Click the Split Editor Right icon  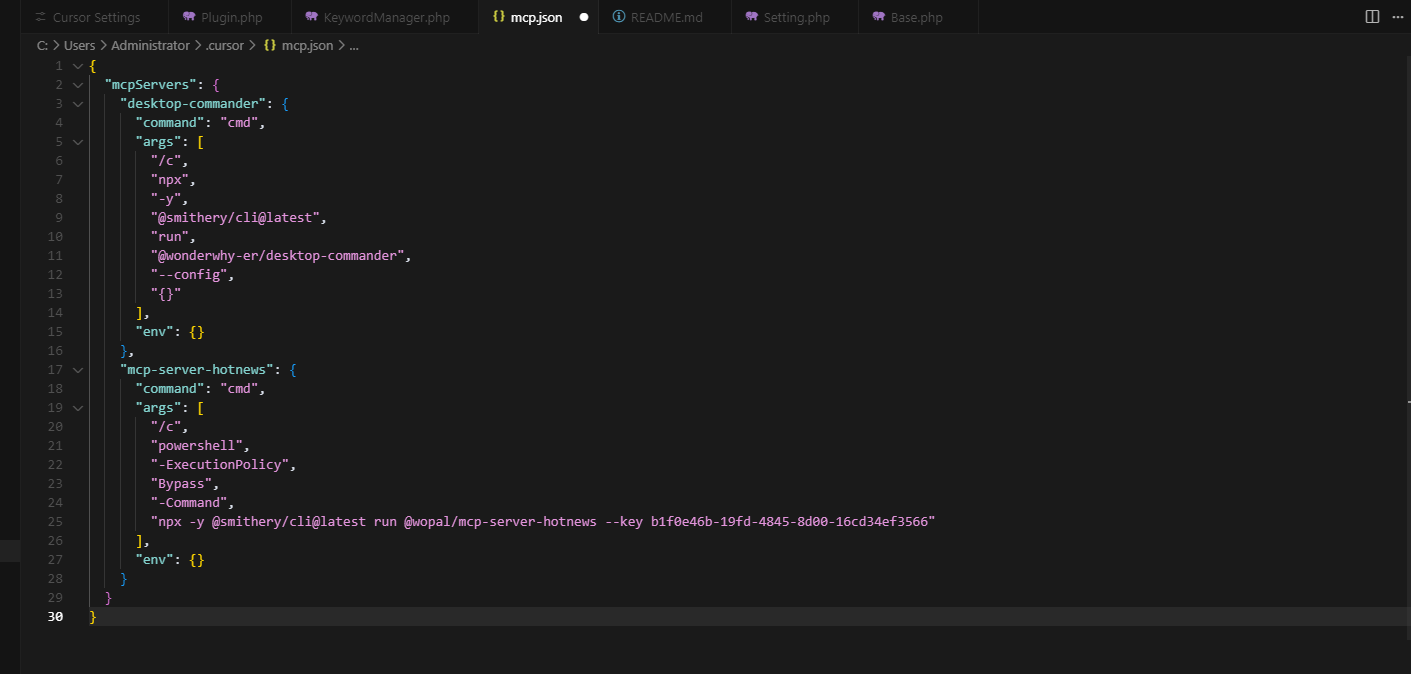(1372, 17)
